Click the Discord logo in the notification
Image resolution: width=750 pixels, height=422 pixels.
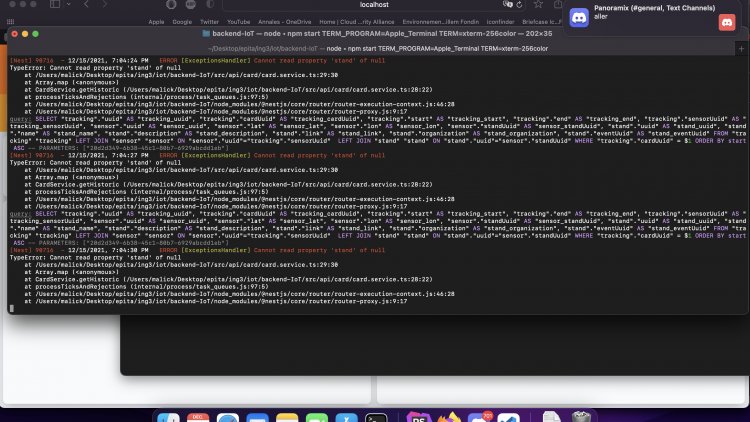point(579,18)
